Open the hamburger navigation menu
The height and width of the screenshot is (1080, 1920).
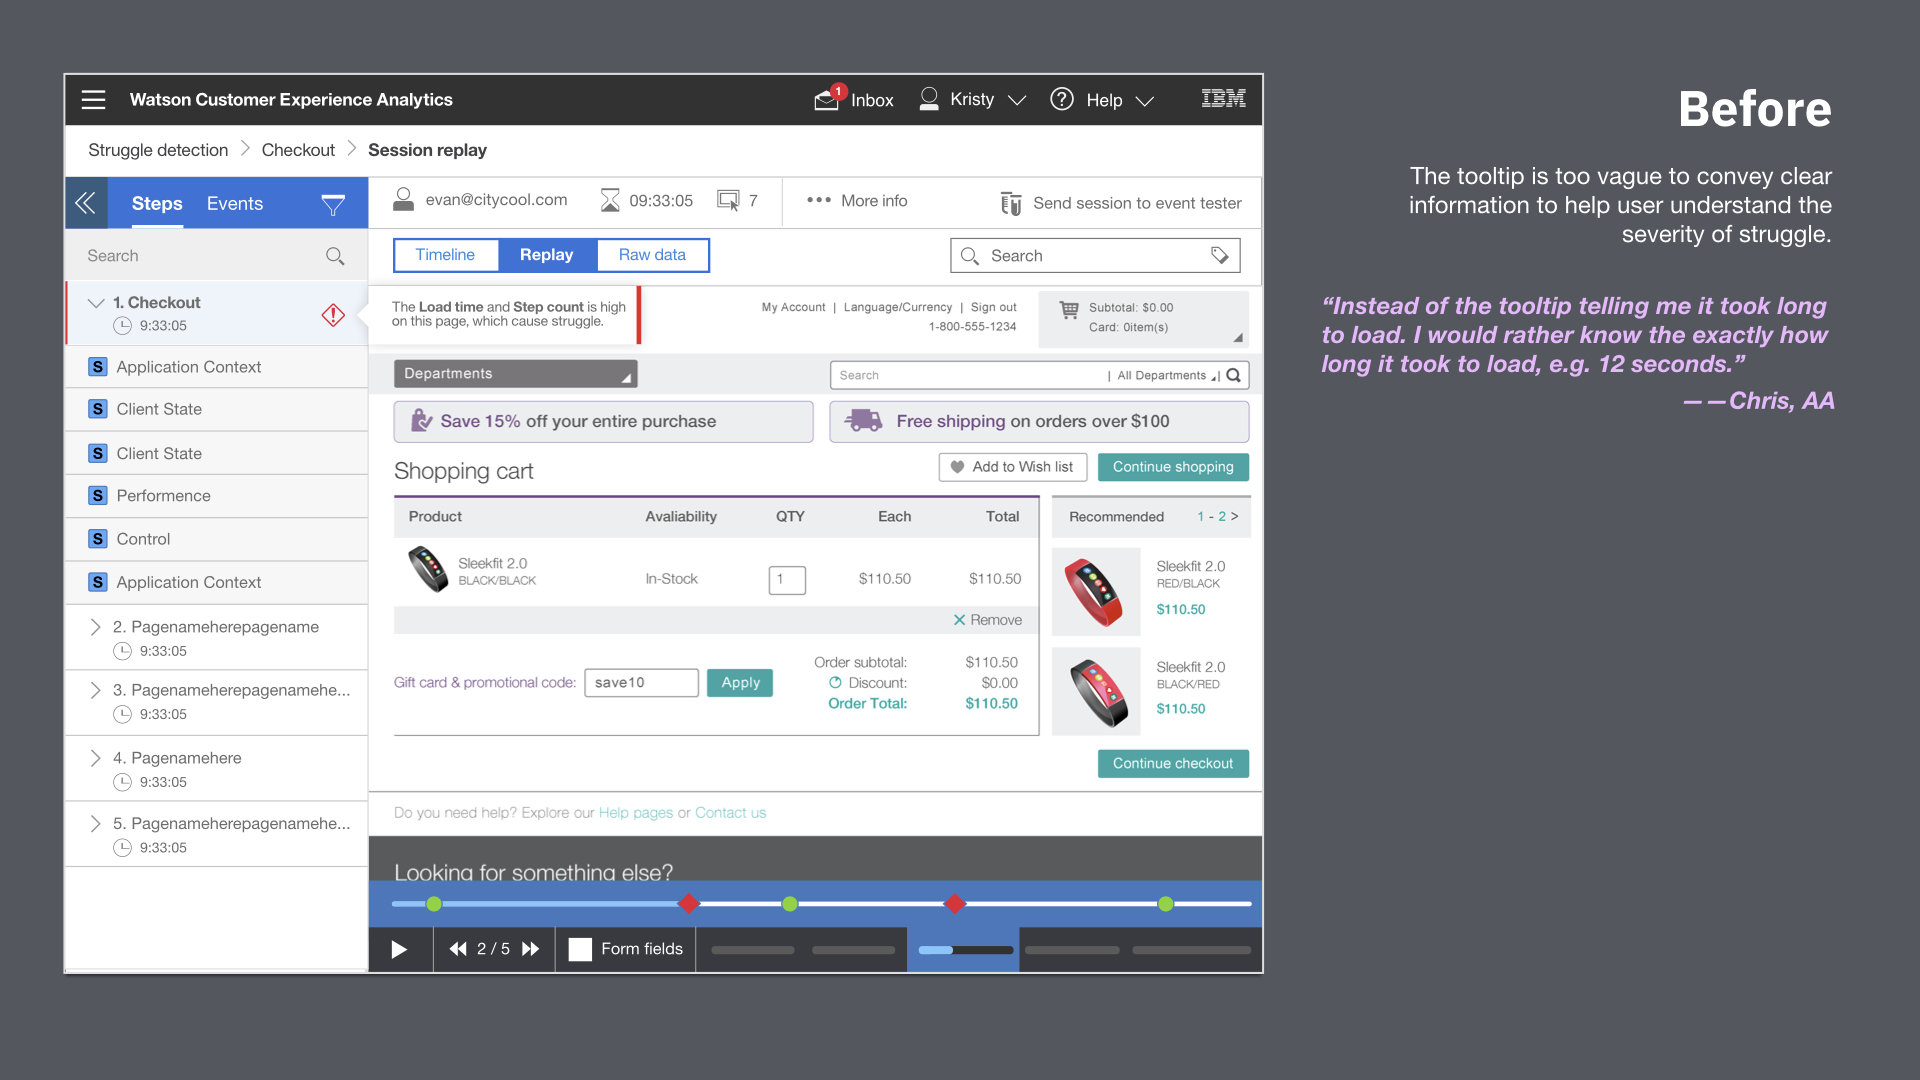pyautogui.click(x=94, y=99)
